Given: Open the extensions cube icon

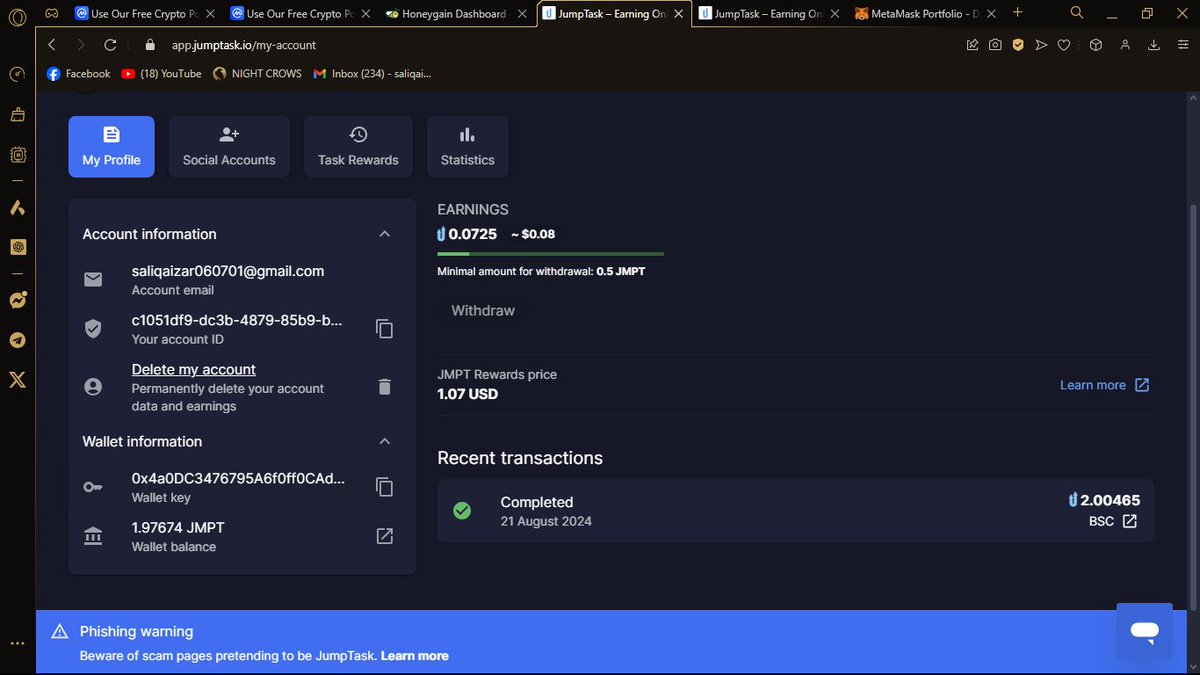Looking at the screenshot, I should [x=1095, y=45].
